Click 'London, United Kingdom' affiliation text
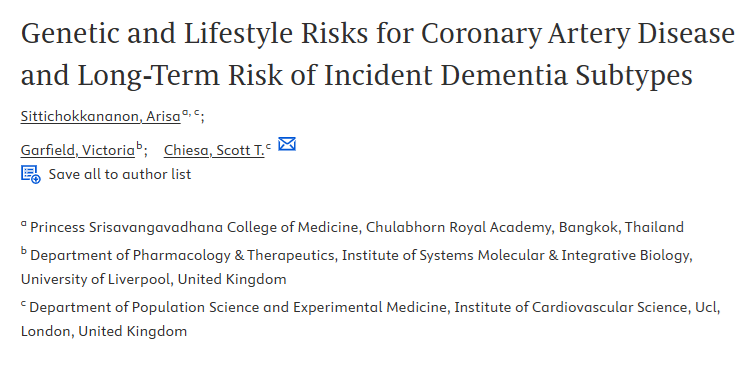Image resolution: width=748 pixels, height=369 pixels. click(104, 331)
